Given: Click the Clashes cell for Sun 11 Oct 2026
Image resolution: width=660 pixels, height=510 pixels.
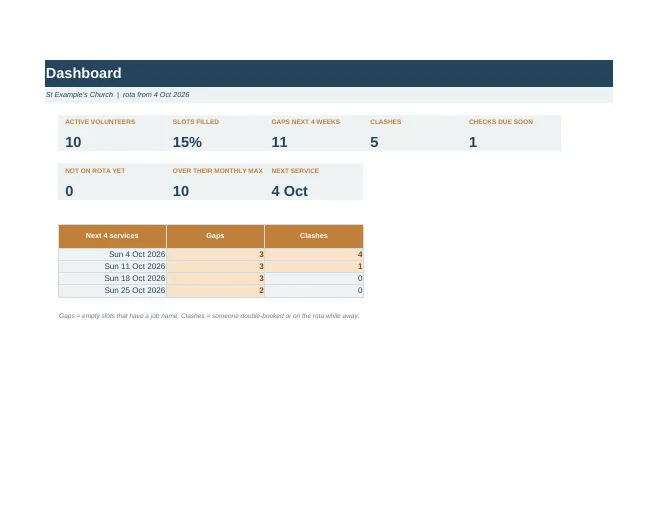Looking at the screenshot, I should click(x=314, y=266).
